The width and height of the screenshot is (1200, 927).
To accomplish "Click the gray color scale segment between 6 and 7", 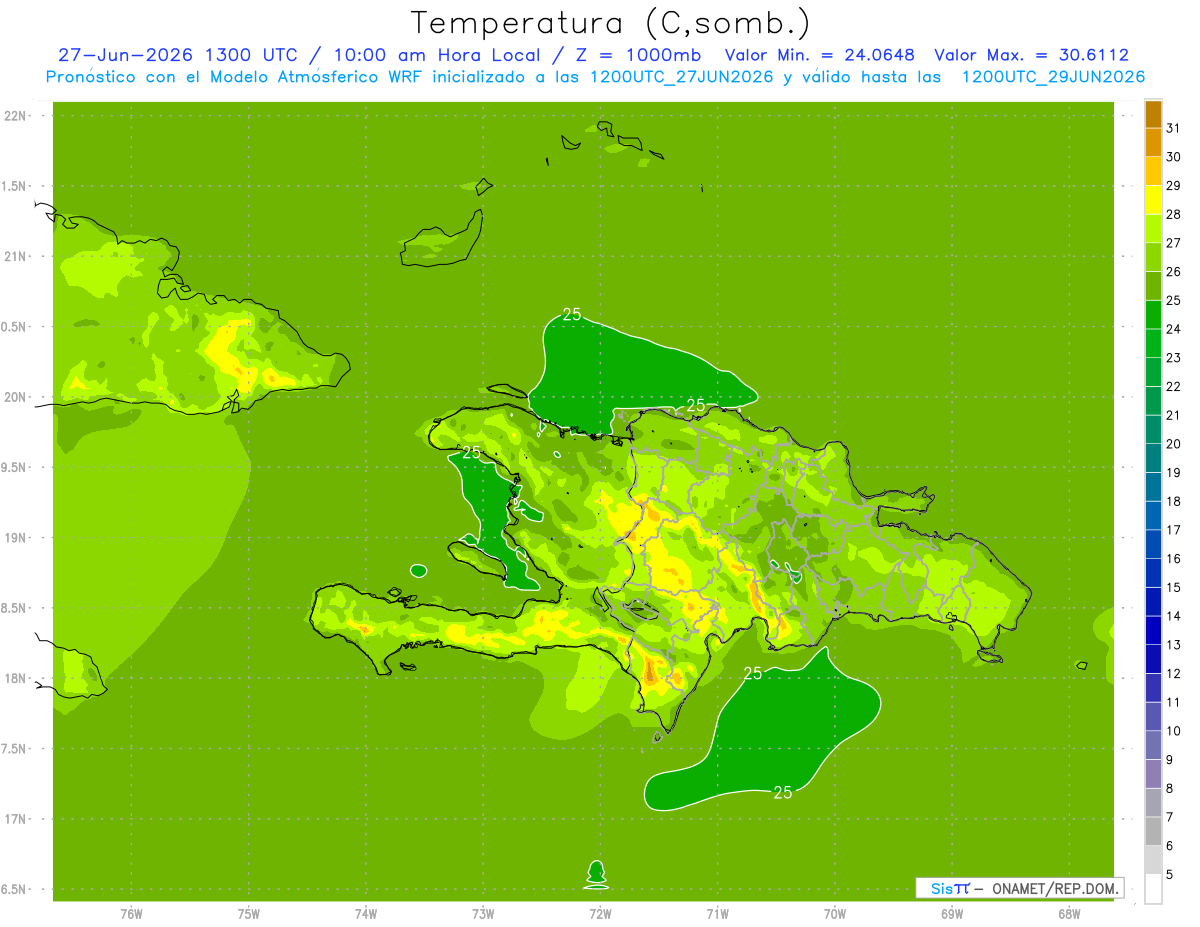I will click(x=1153, y=831).
